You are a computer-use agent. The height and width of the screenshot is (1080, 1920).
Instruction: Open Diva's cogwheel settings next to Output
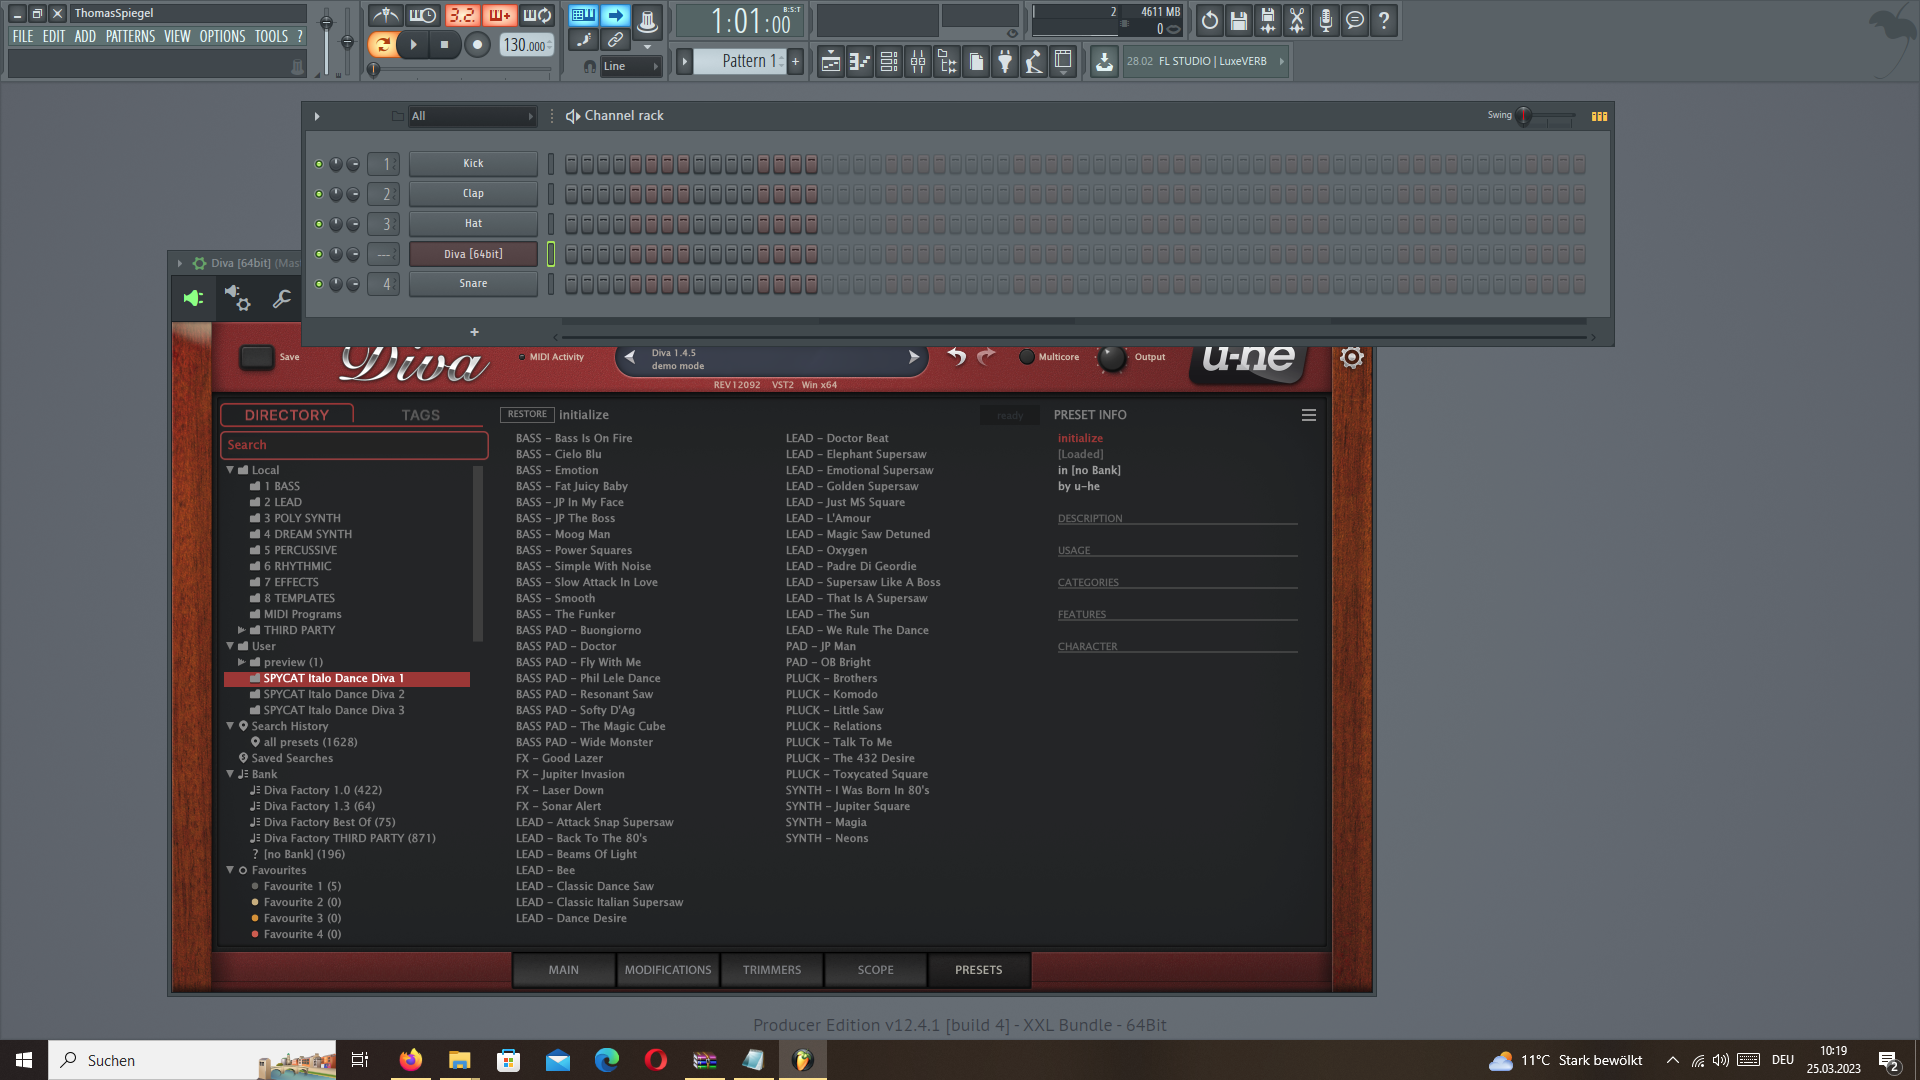(1352, 357)
